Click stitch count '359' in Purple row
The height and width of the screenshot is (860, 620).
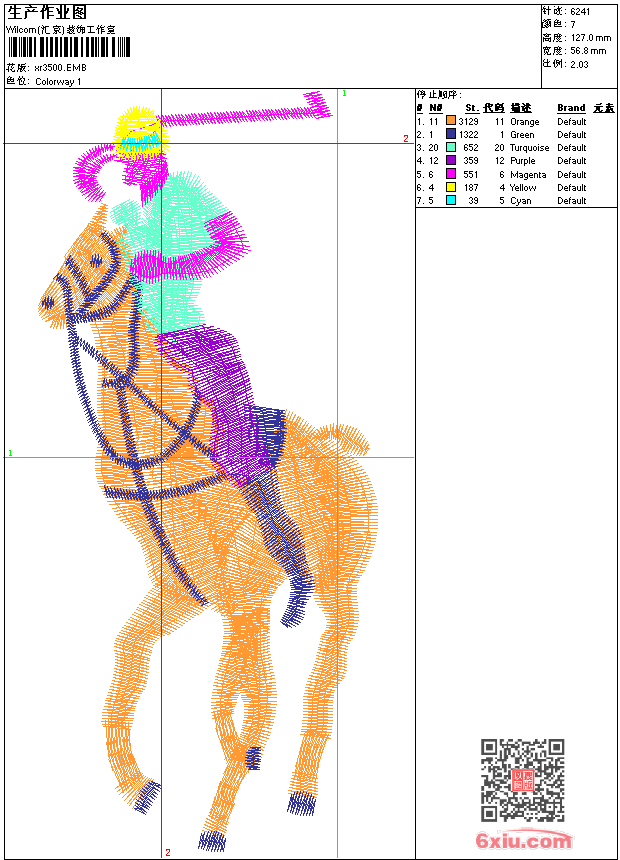(x=471, y=161)
